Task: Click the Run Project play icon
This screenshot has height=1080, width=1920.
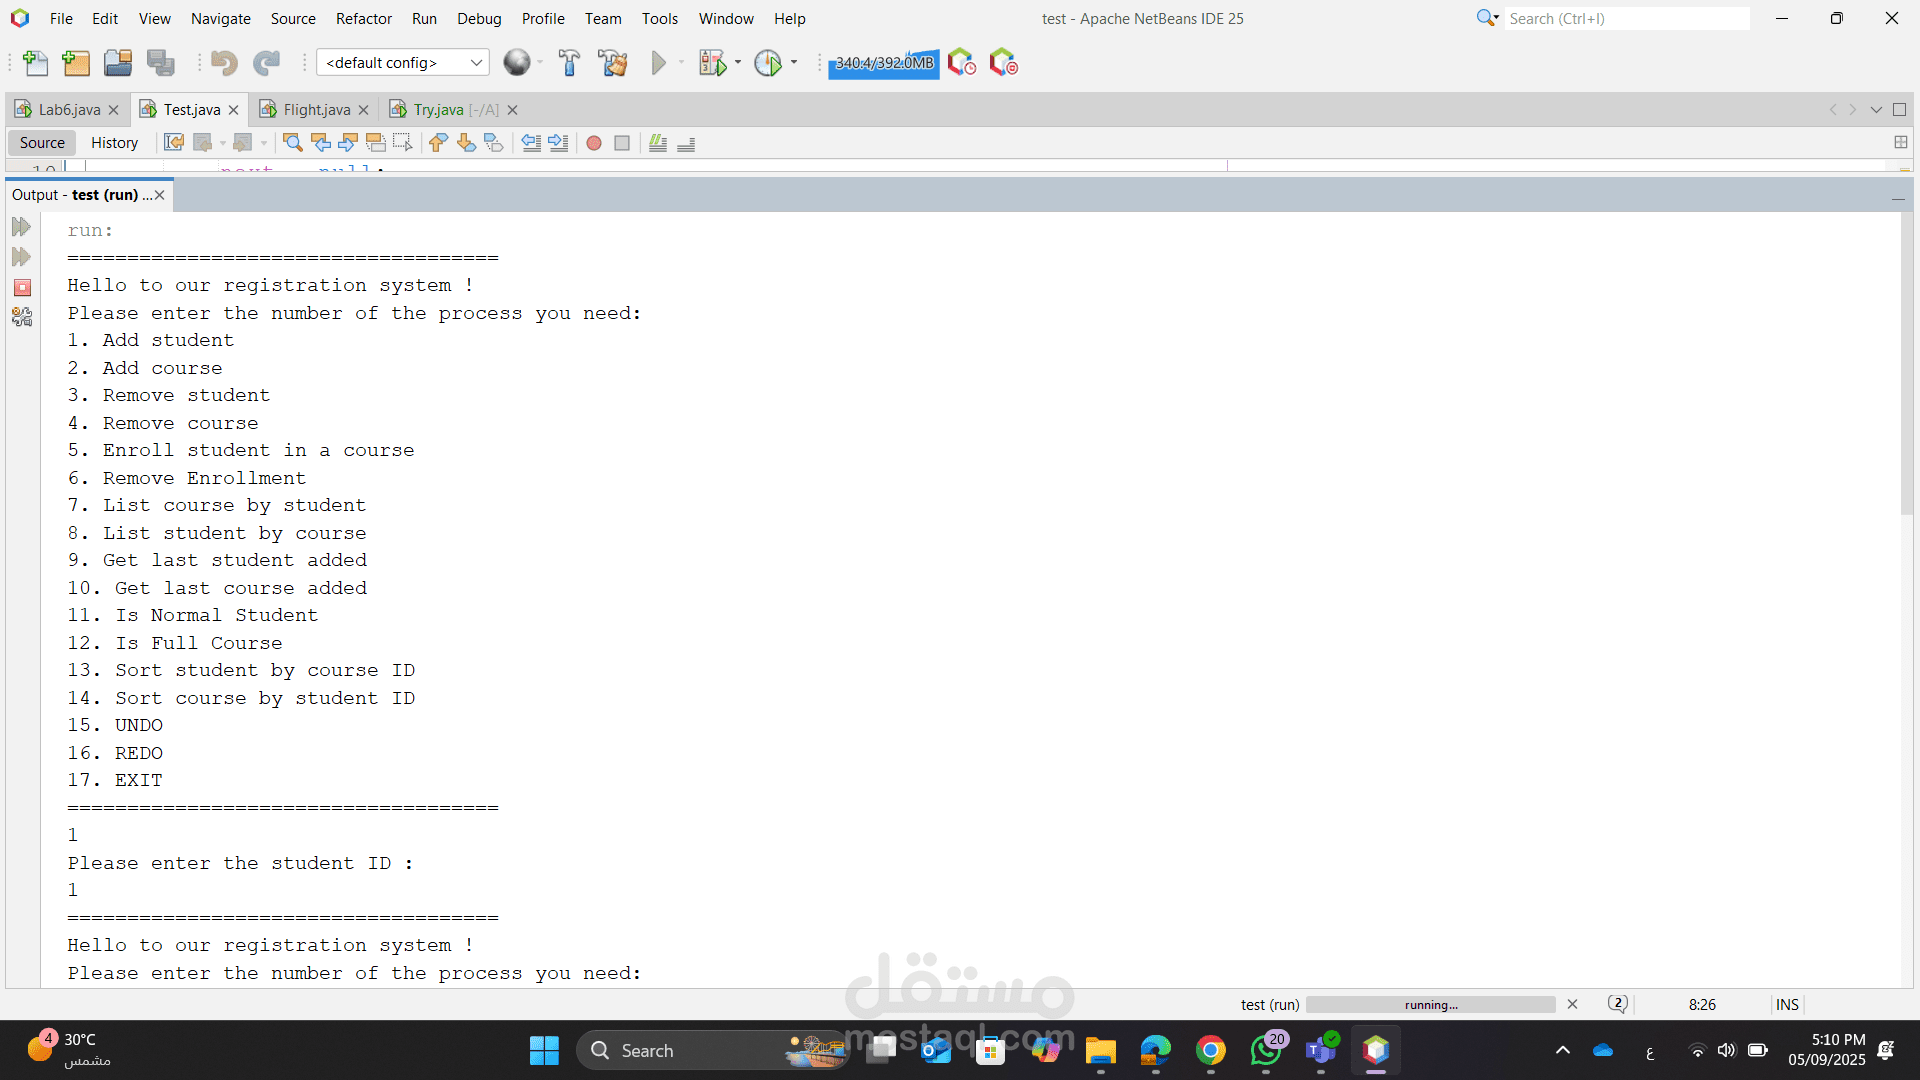Action: click(x=658, y=63)
